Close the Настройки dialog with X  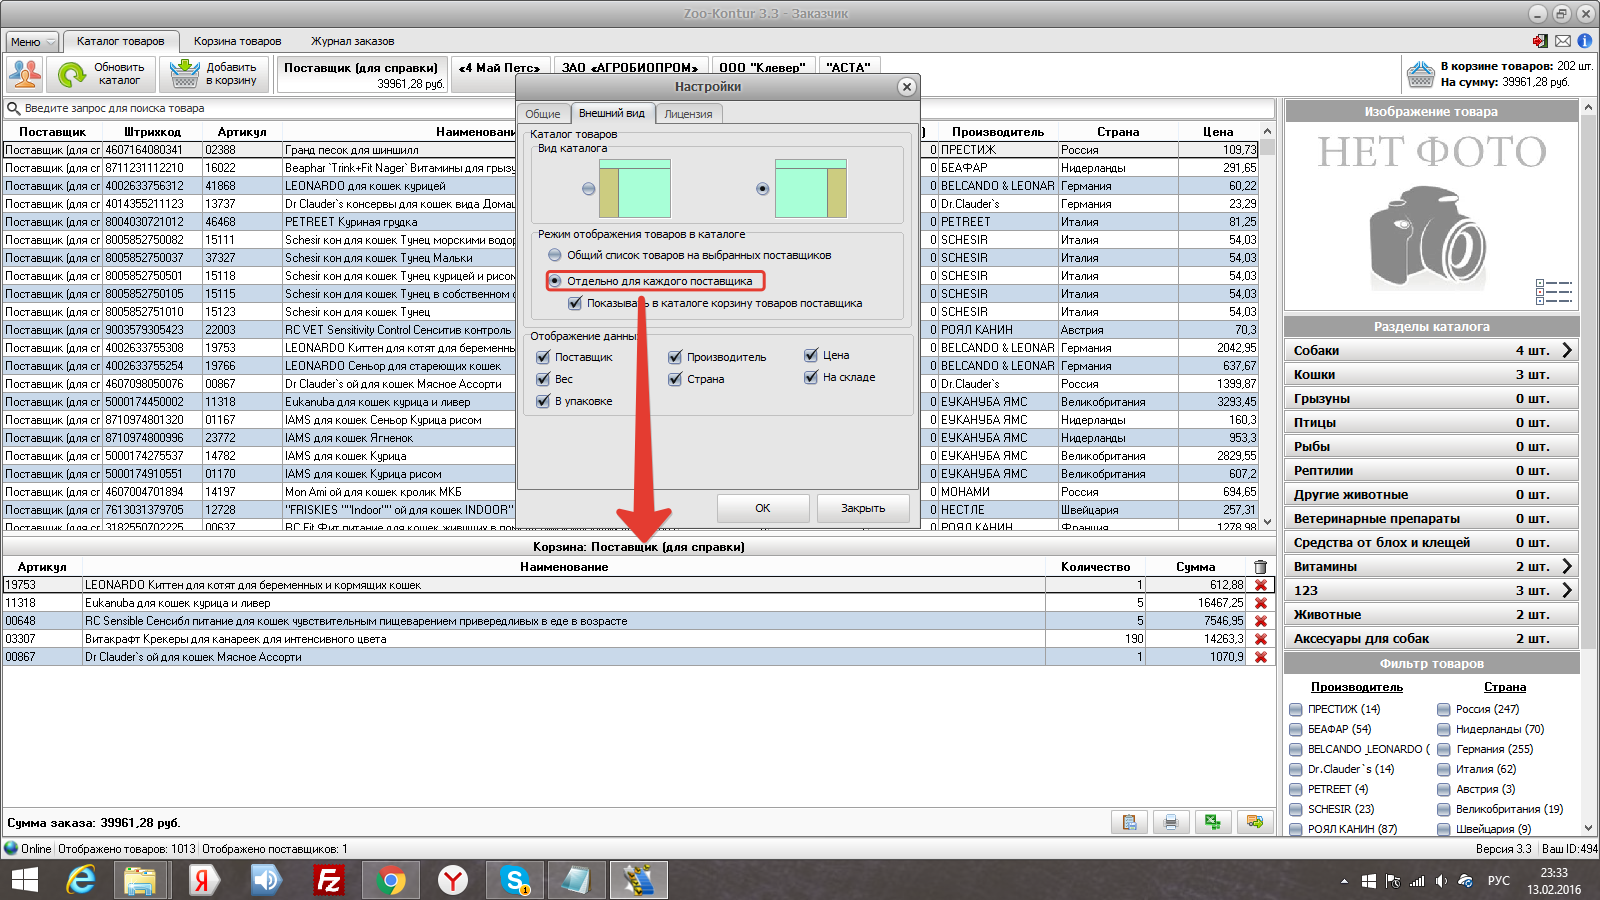coord(906,87)
